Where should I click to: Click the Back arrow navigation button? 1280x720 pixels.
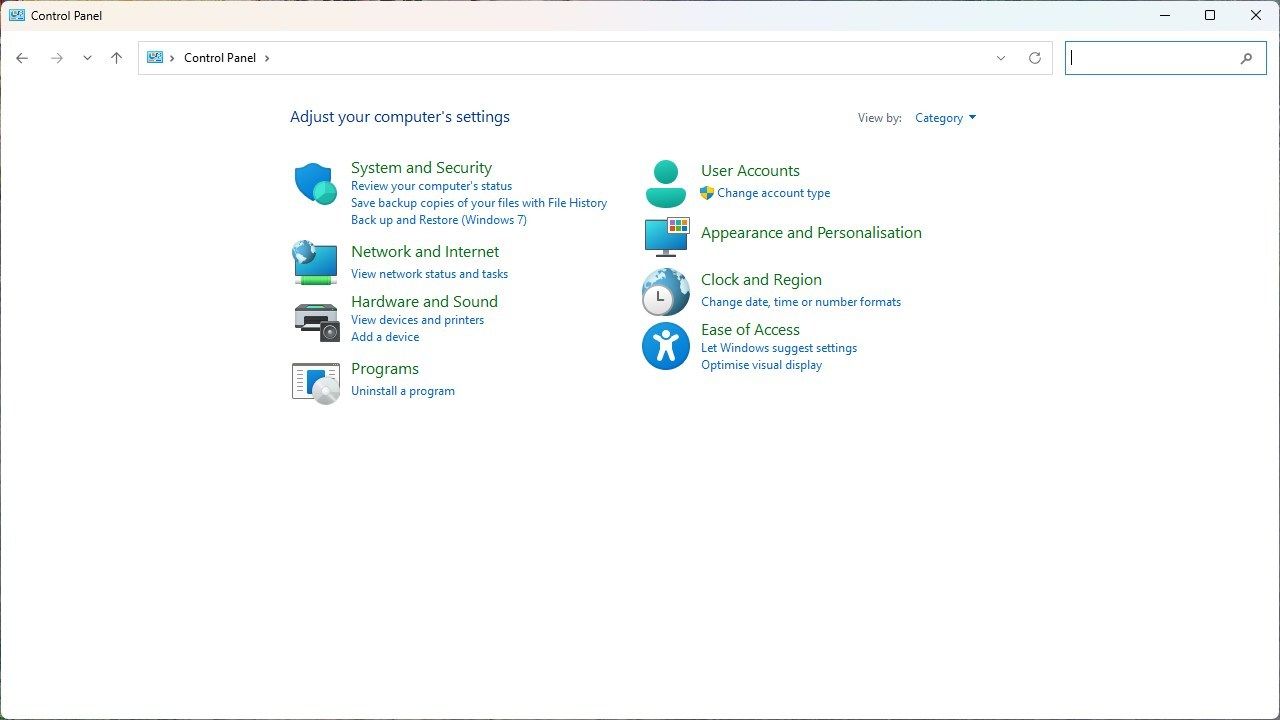pos(22,58)
